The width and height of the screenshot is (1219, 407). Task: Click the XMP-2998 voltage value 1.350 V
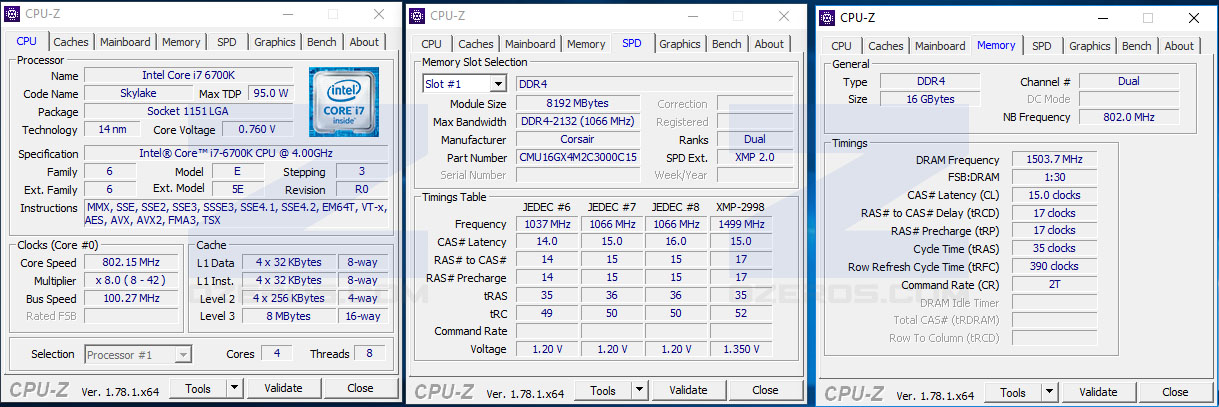point(741,349)
